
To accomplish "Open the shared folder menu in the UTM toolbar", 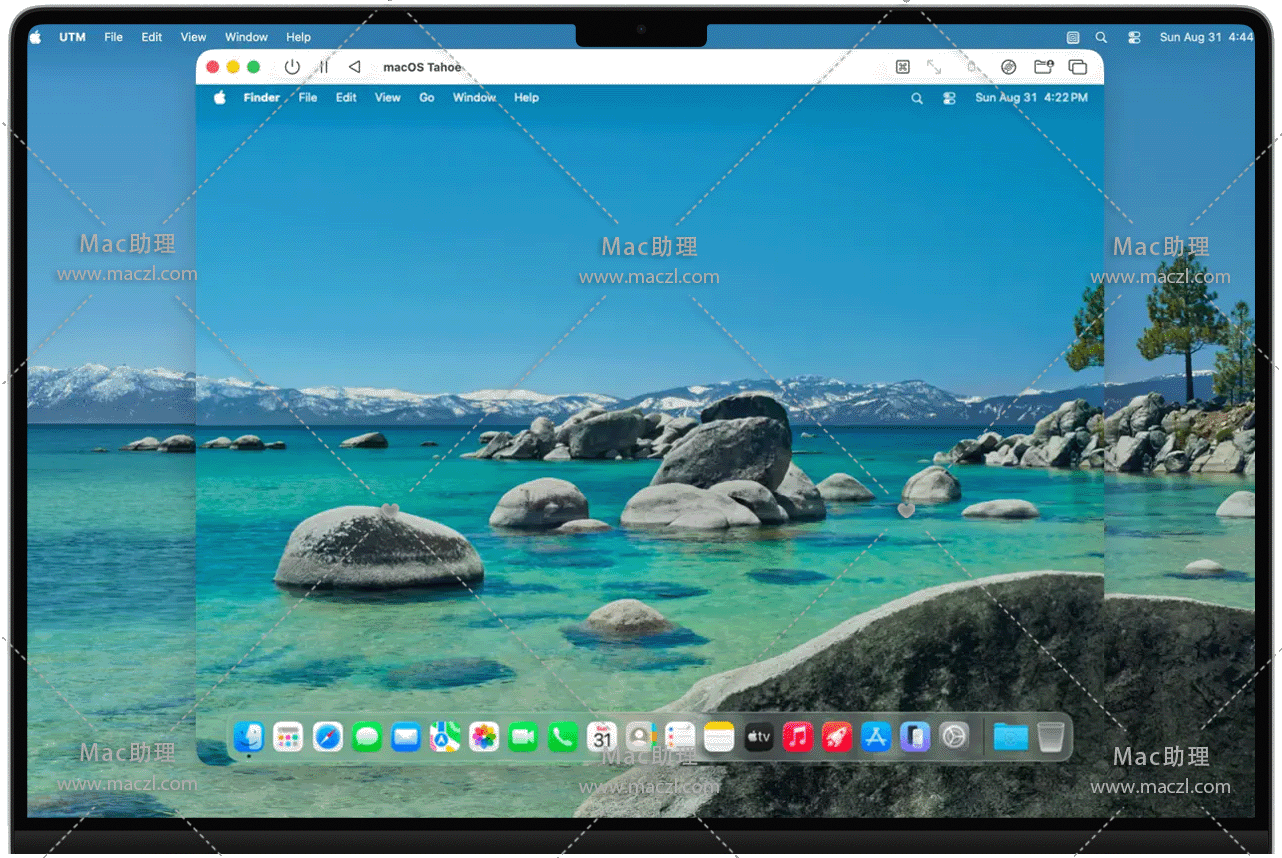I will [1043, 67].
